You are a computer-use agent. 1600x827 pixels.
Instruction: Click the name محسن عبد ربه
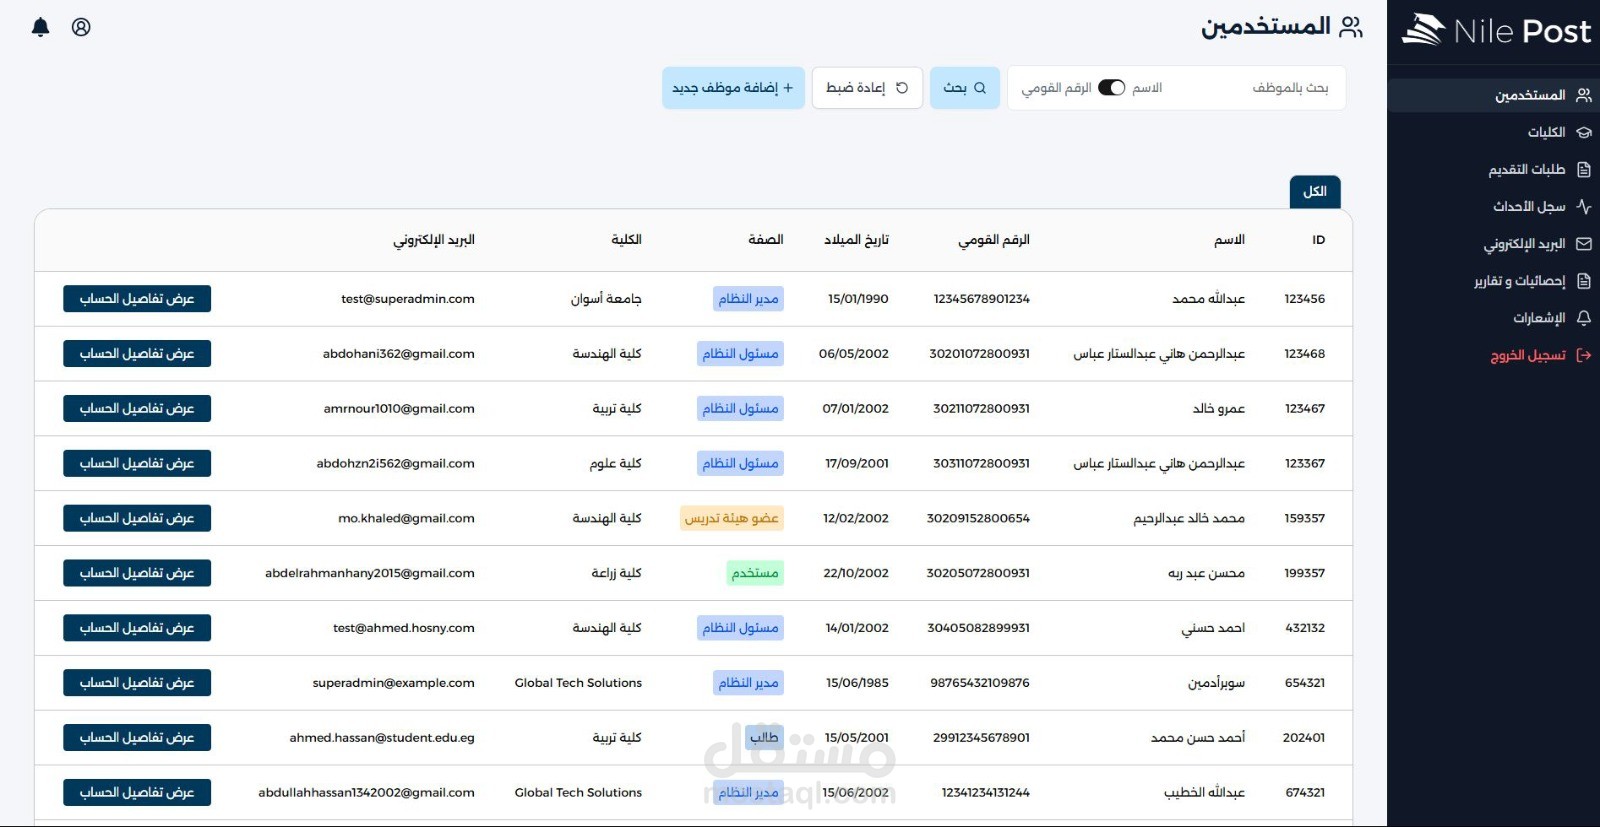click(1206, 573)
